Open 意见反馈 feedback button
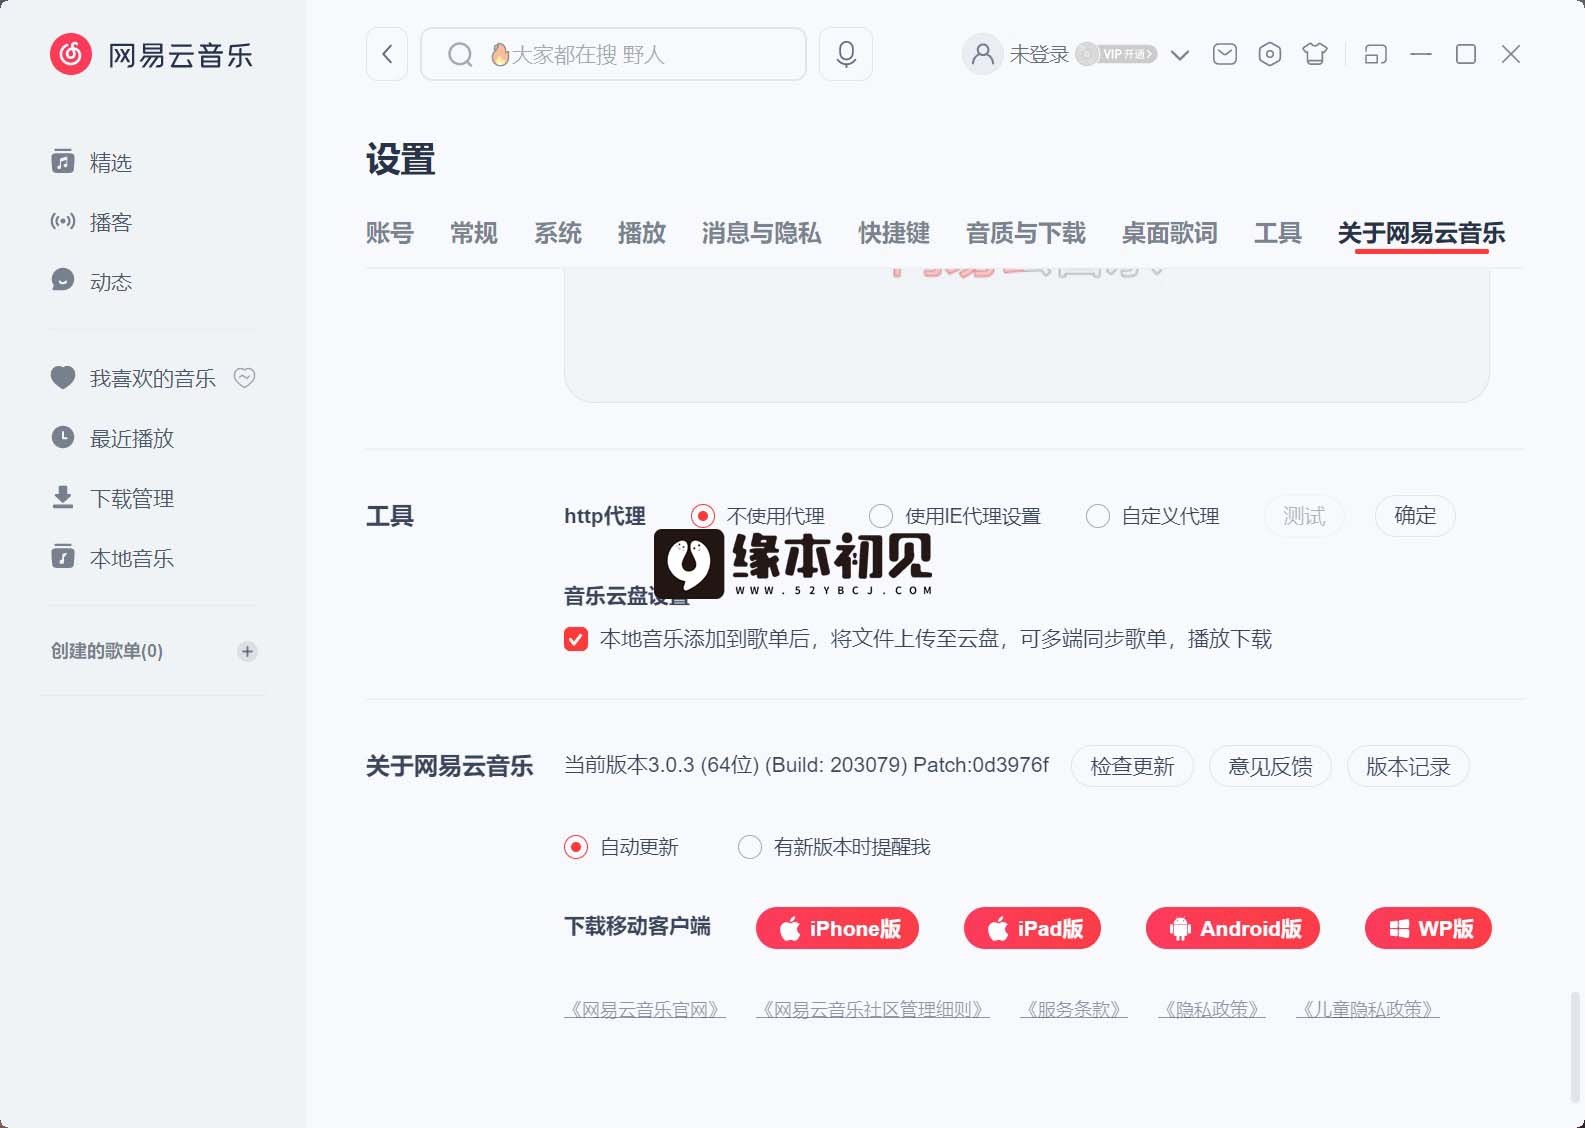This screenshot has height=1128, width=1585. [1270, 766]
